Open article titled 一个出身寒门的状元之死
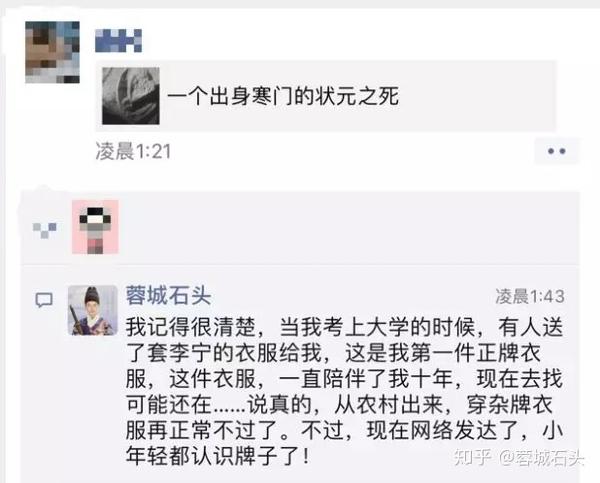The height and width of the screenshot is (483, 600). 284,96
